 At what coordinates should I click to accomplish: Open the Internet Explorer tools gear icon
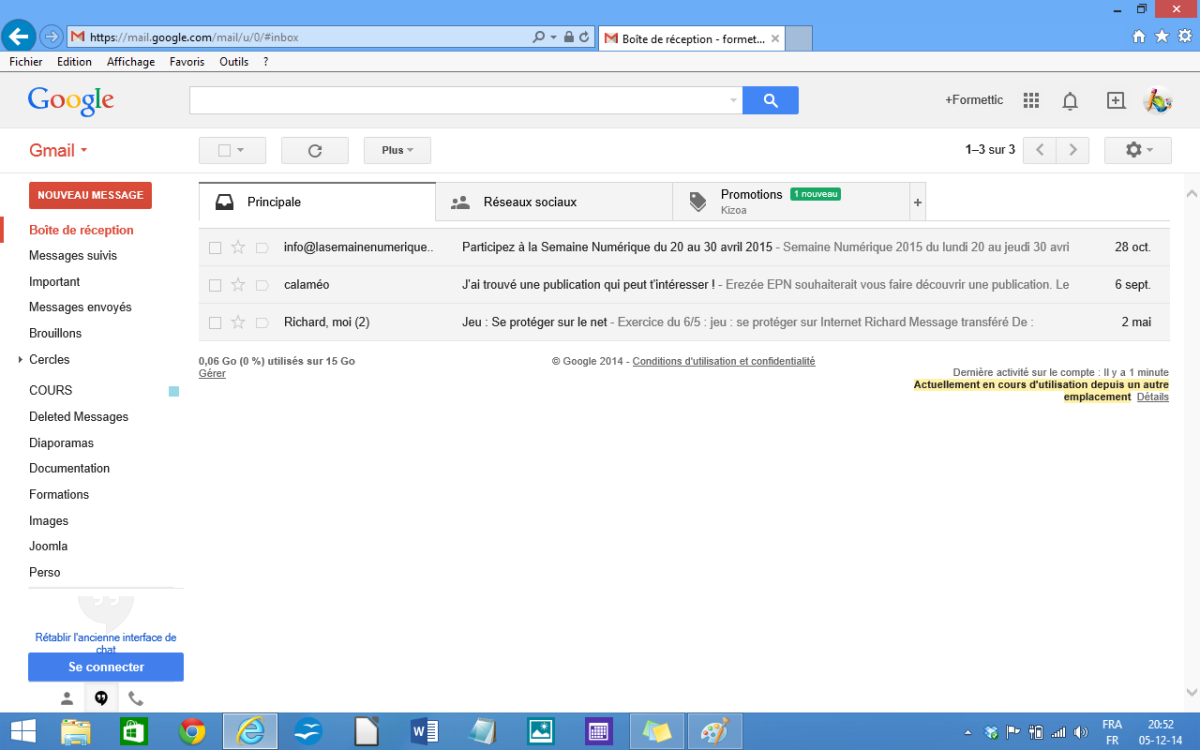[x=1184, y=36]
